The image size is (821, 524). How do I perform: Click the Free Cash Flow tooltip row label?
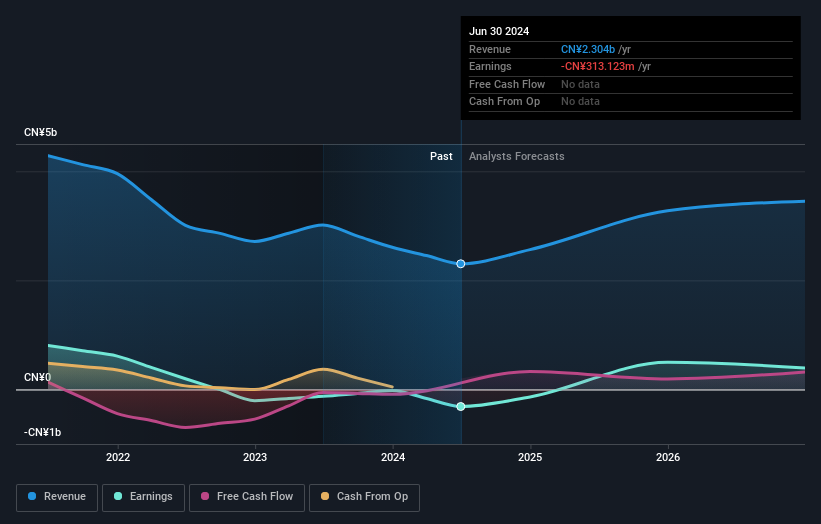(x=507, y=84)
